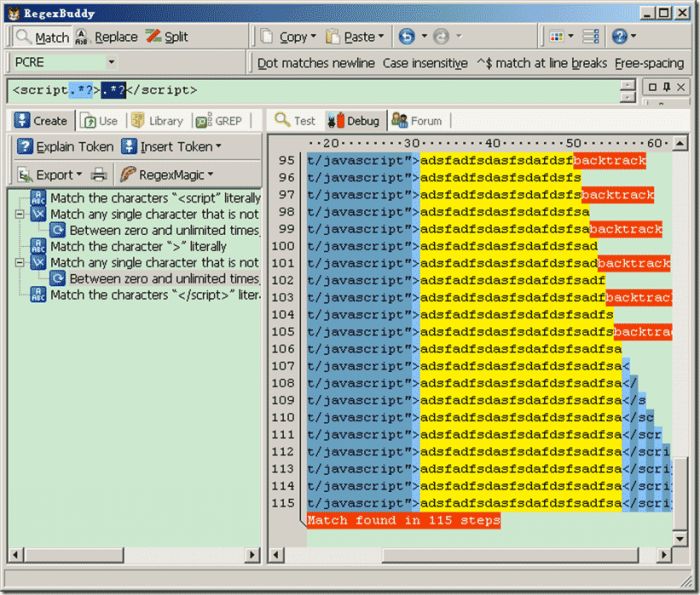700x595 pixels.
Task: Toggle Case insensitive option
Action: point(425,63)
